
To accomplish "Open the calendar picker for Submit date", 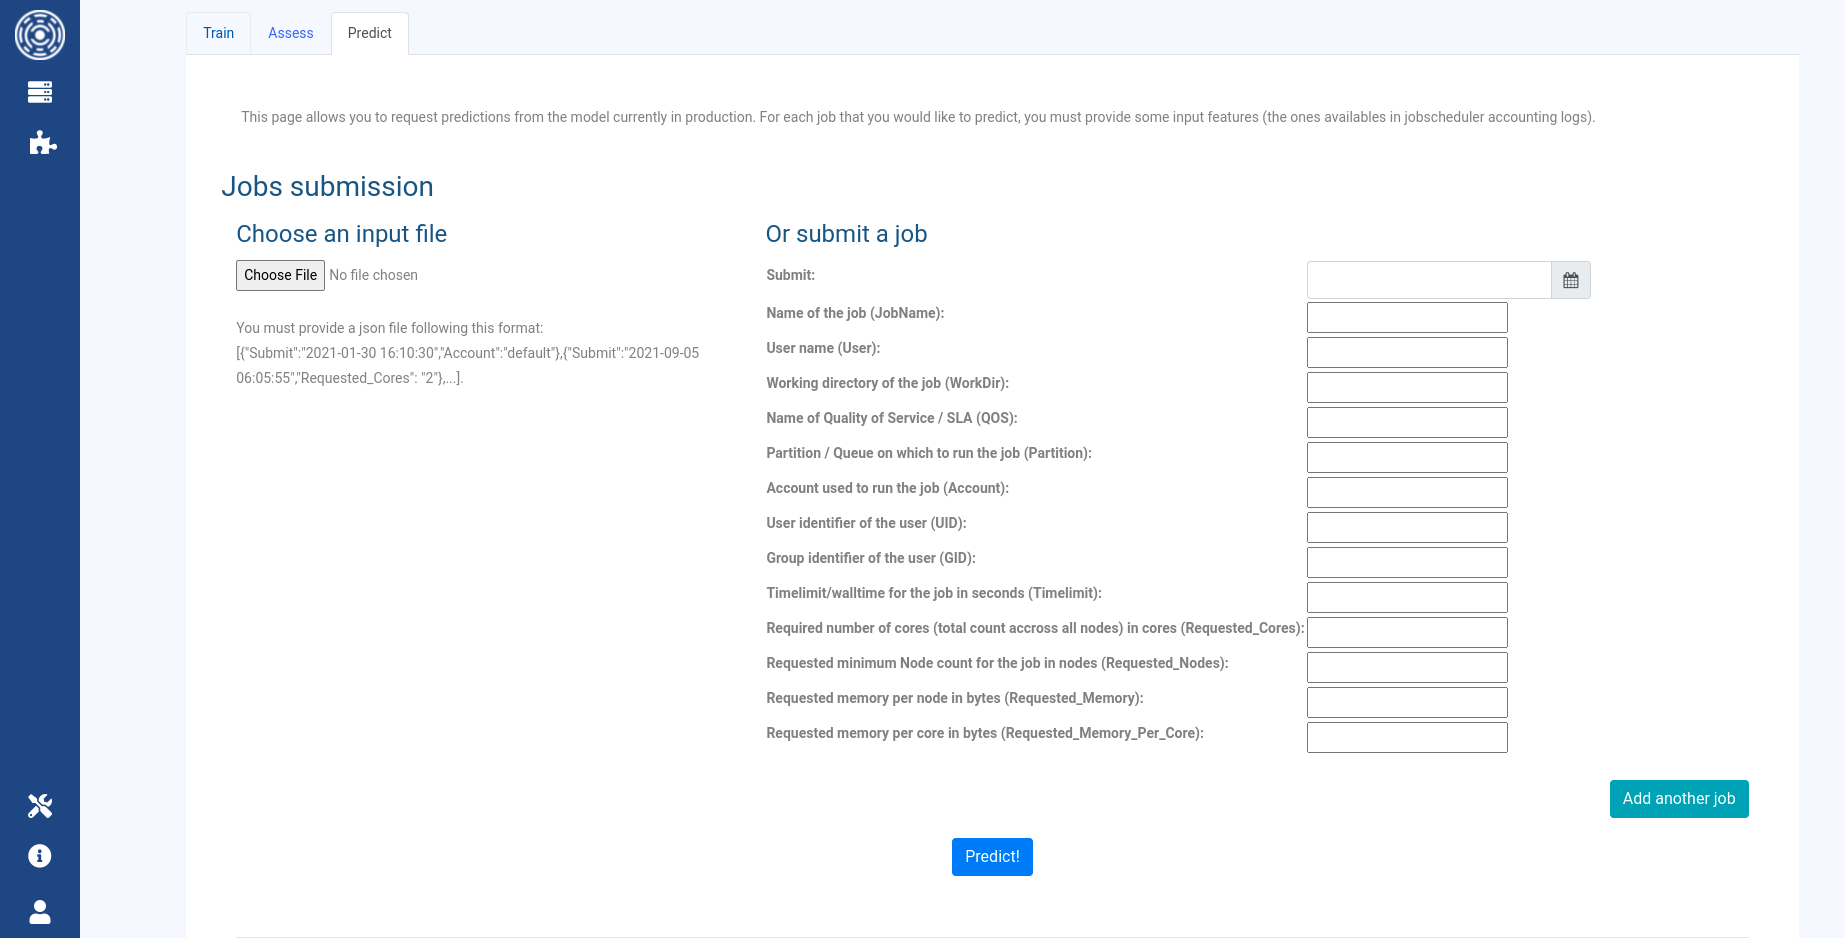I will pos(1570,280).
